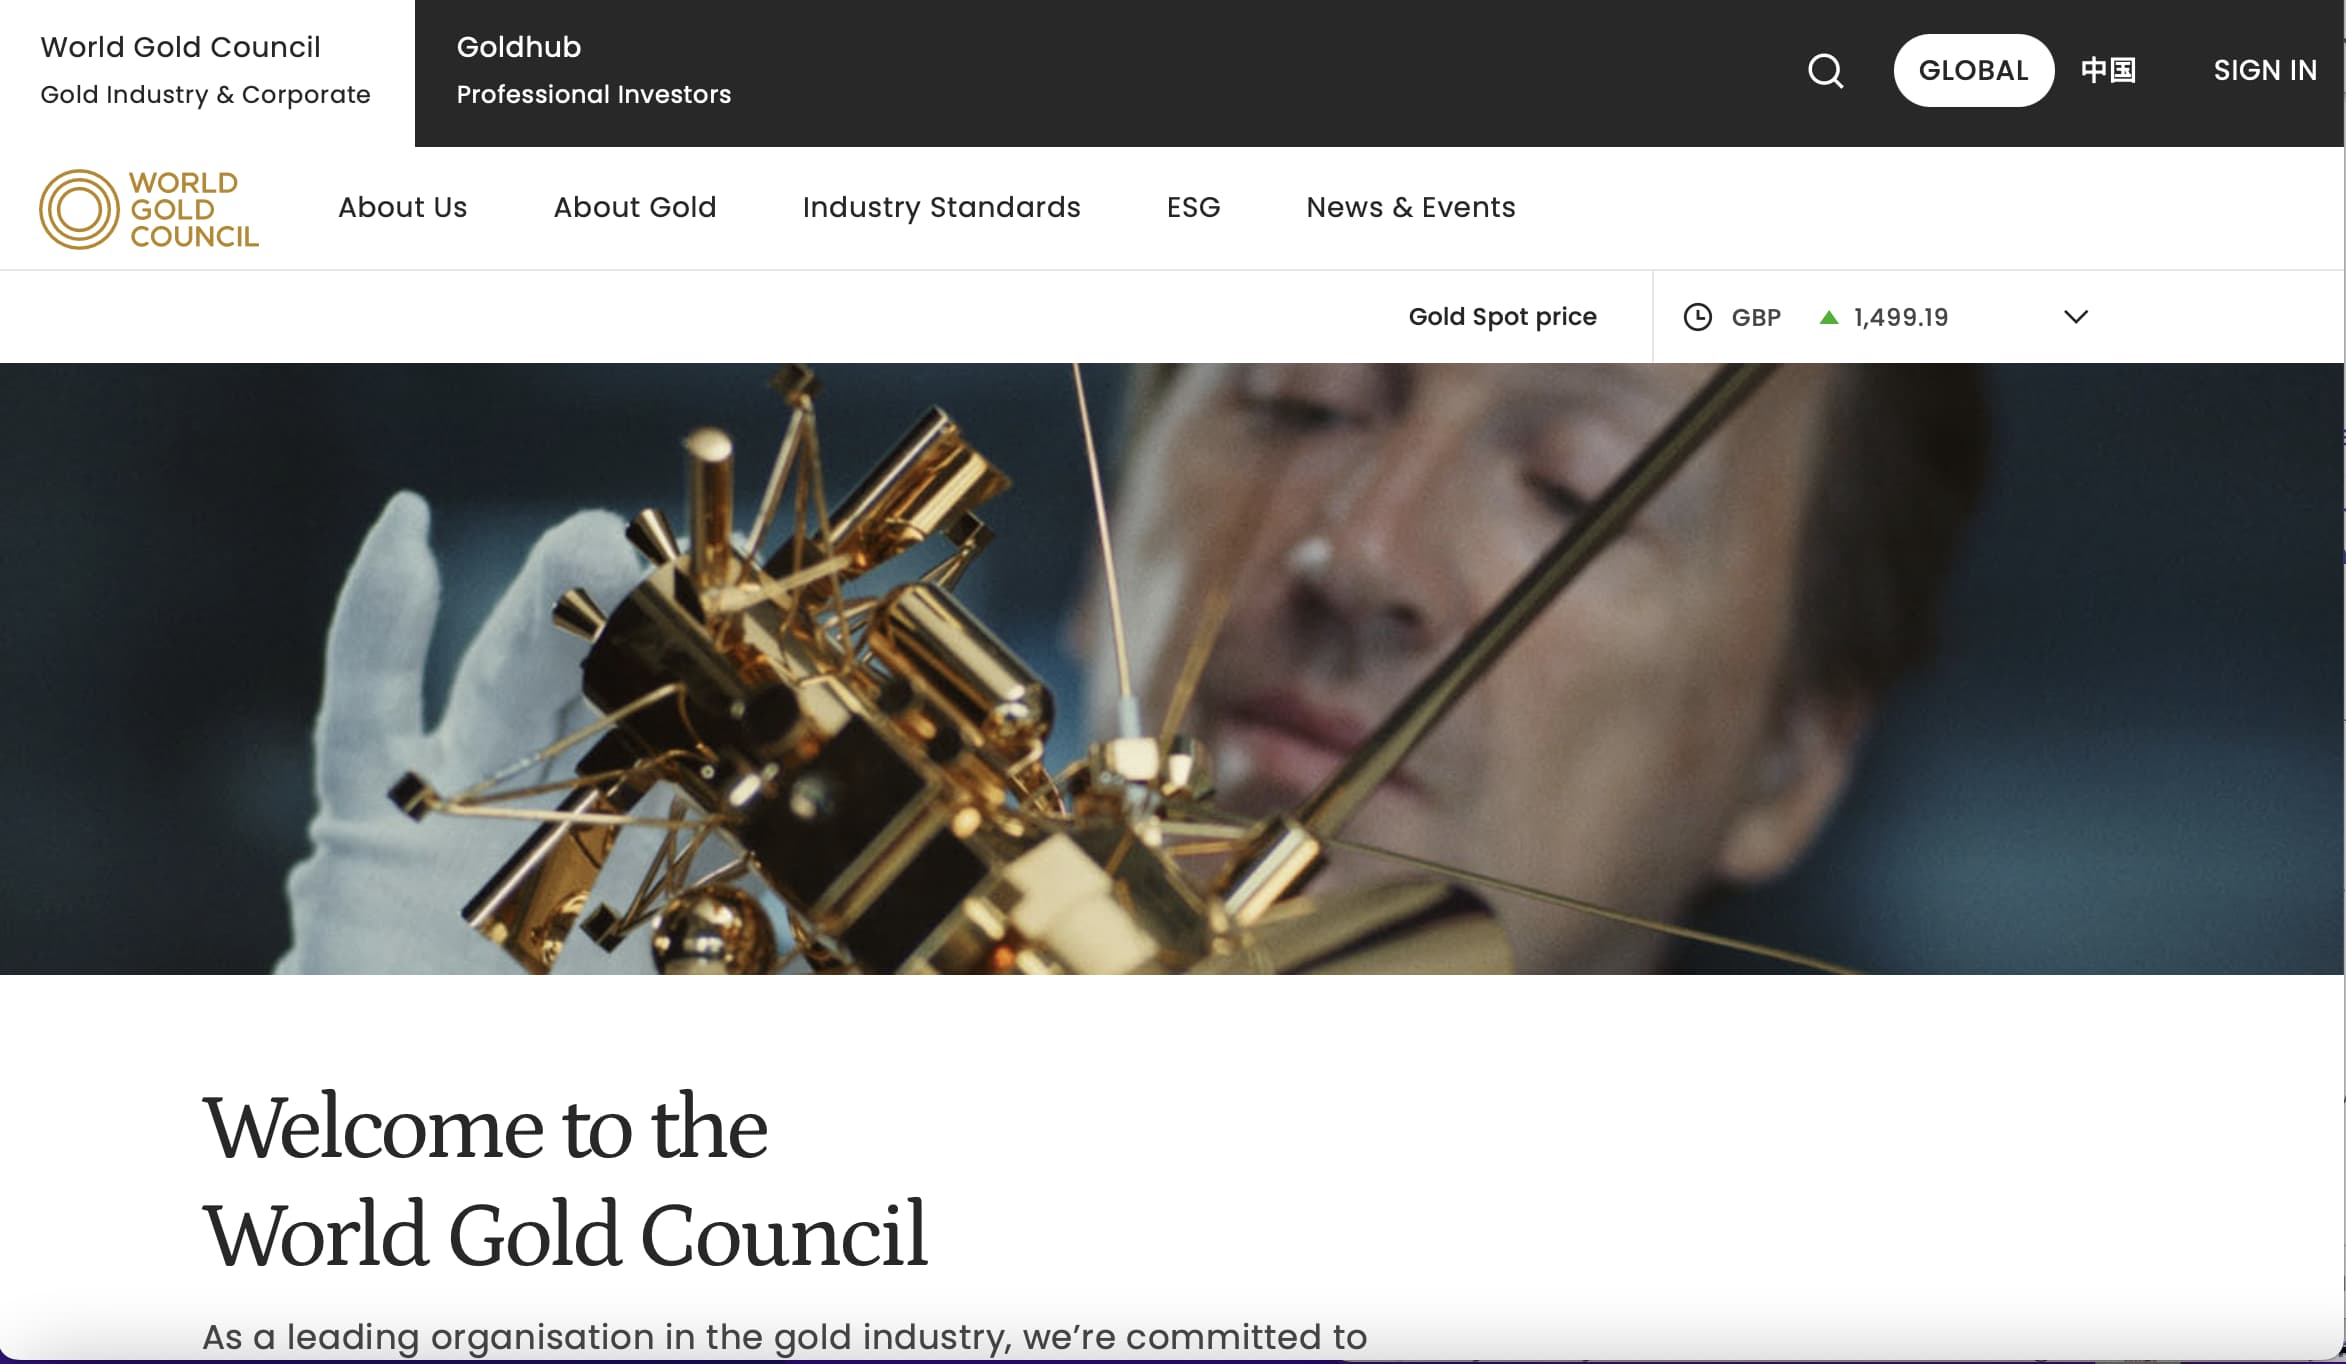This screenshot has height=1364, width=2346.
Task: Open the About Us menu
Action: point(402,207)
